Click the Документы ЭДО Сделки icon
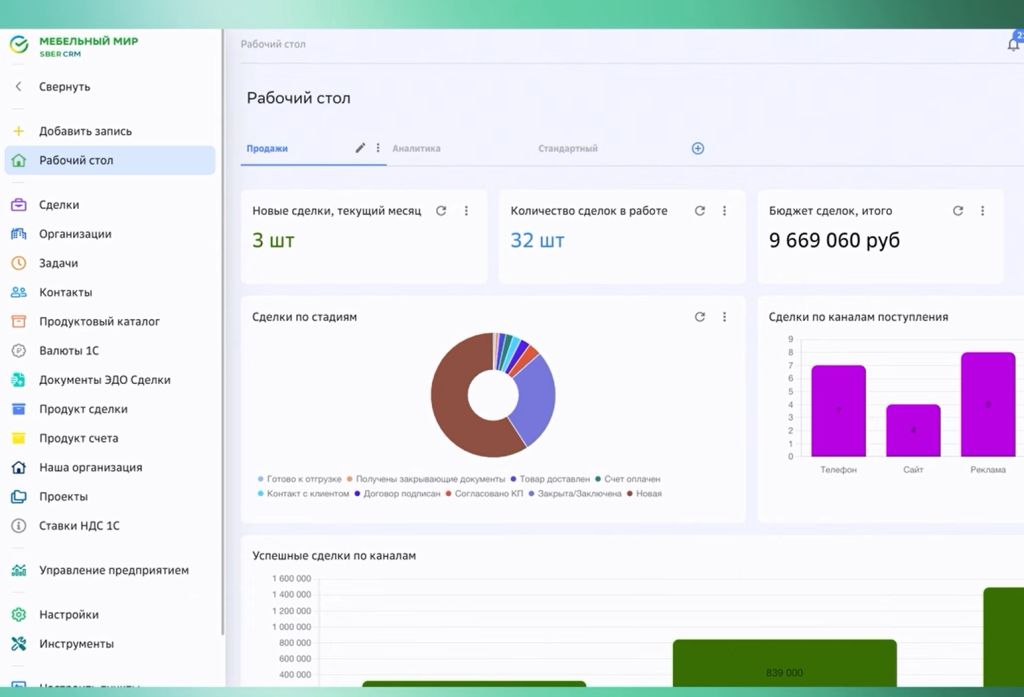 tap(18, 380)
